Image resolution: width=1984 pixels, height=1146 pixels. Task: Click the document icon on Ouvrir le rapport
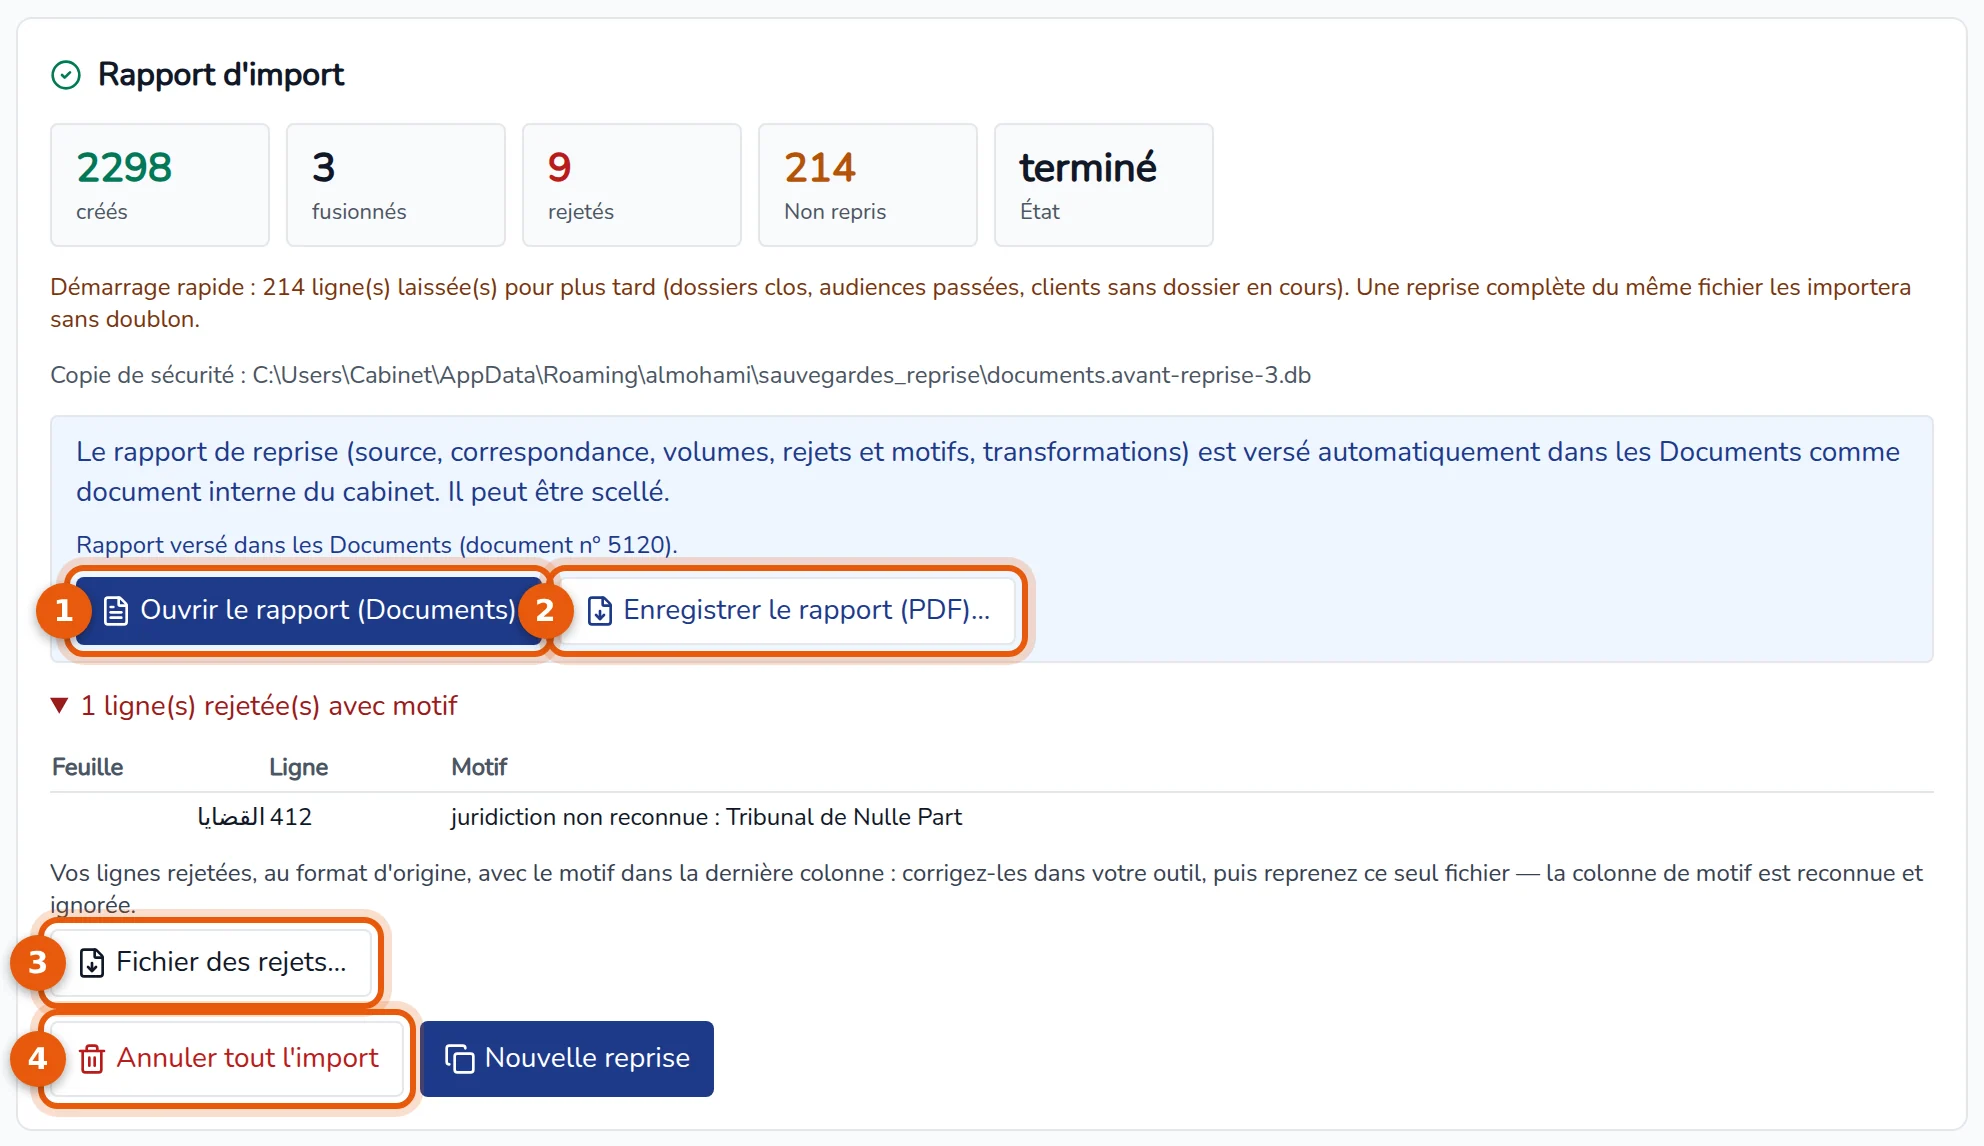pos(116,610)
